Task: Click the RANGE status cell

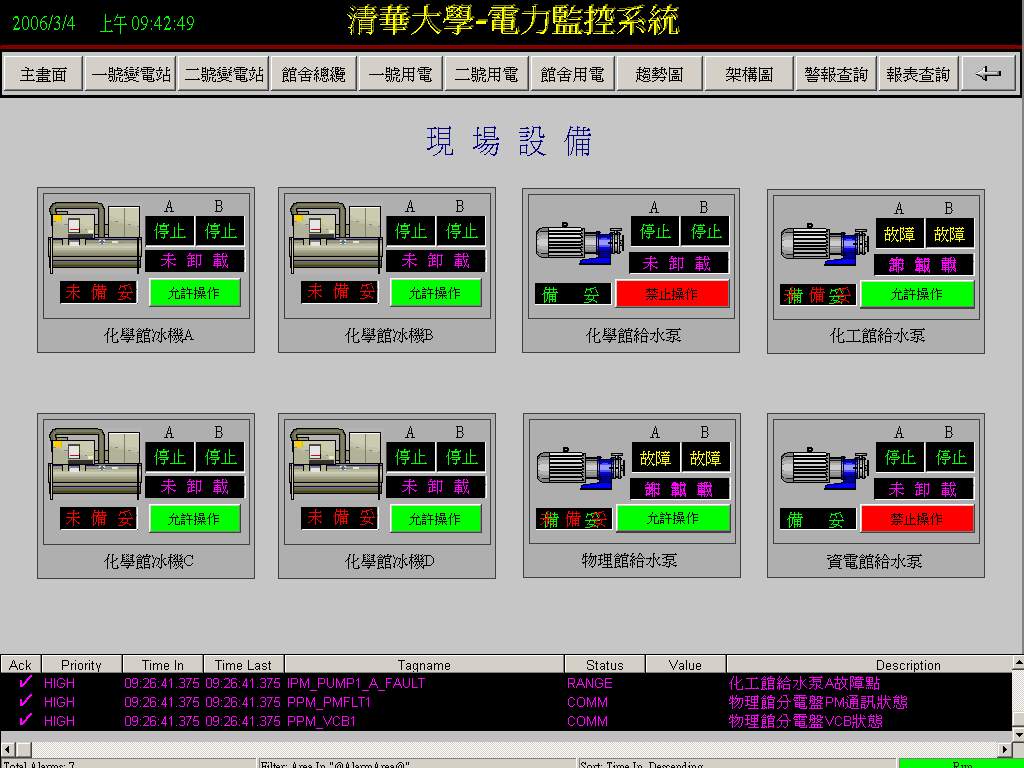Action: pos(590,683)
